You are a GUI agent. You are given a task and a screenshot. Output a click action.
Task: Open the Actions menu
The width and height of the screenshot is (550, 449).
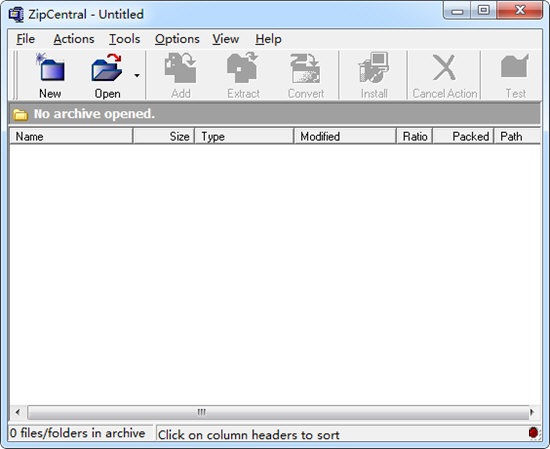pos(74,39)
